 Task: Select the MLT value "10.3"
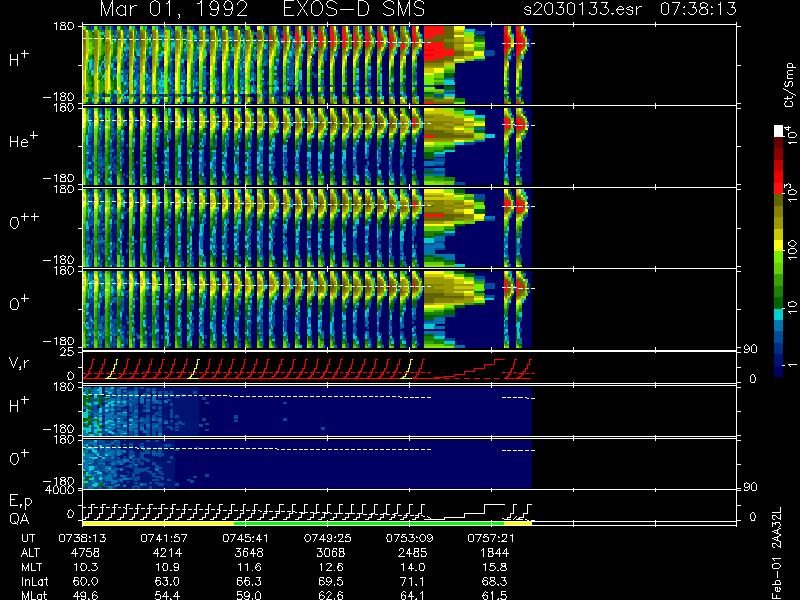pos(85,567)
